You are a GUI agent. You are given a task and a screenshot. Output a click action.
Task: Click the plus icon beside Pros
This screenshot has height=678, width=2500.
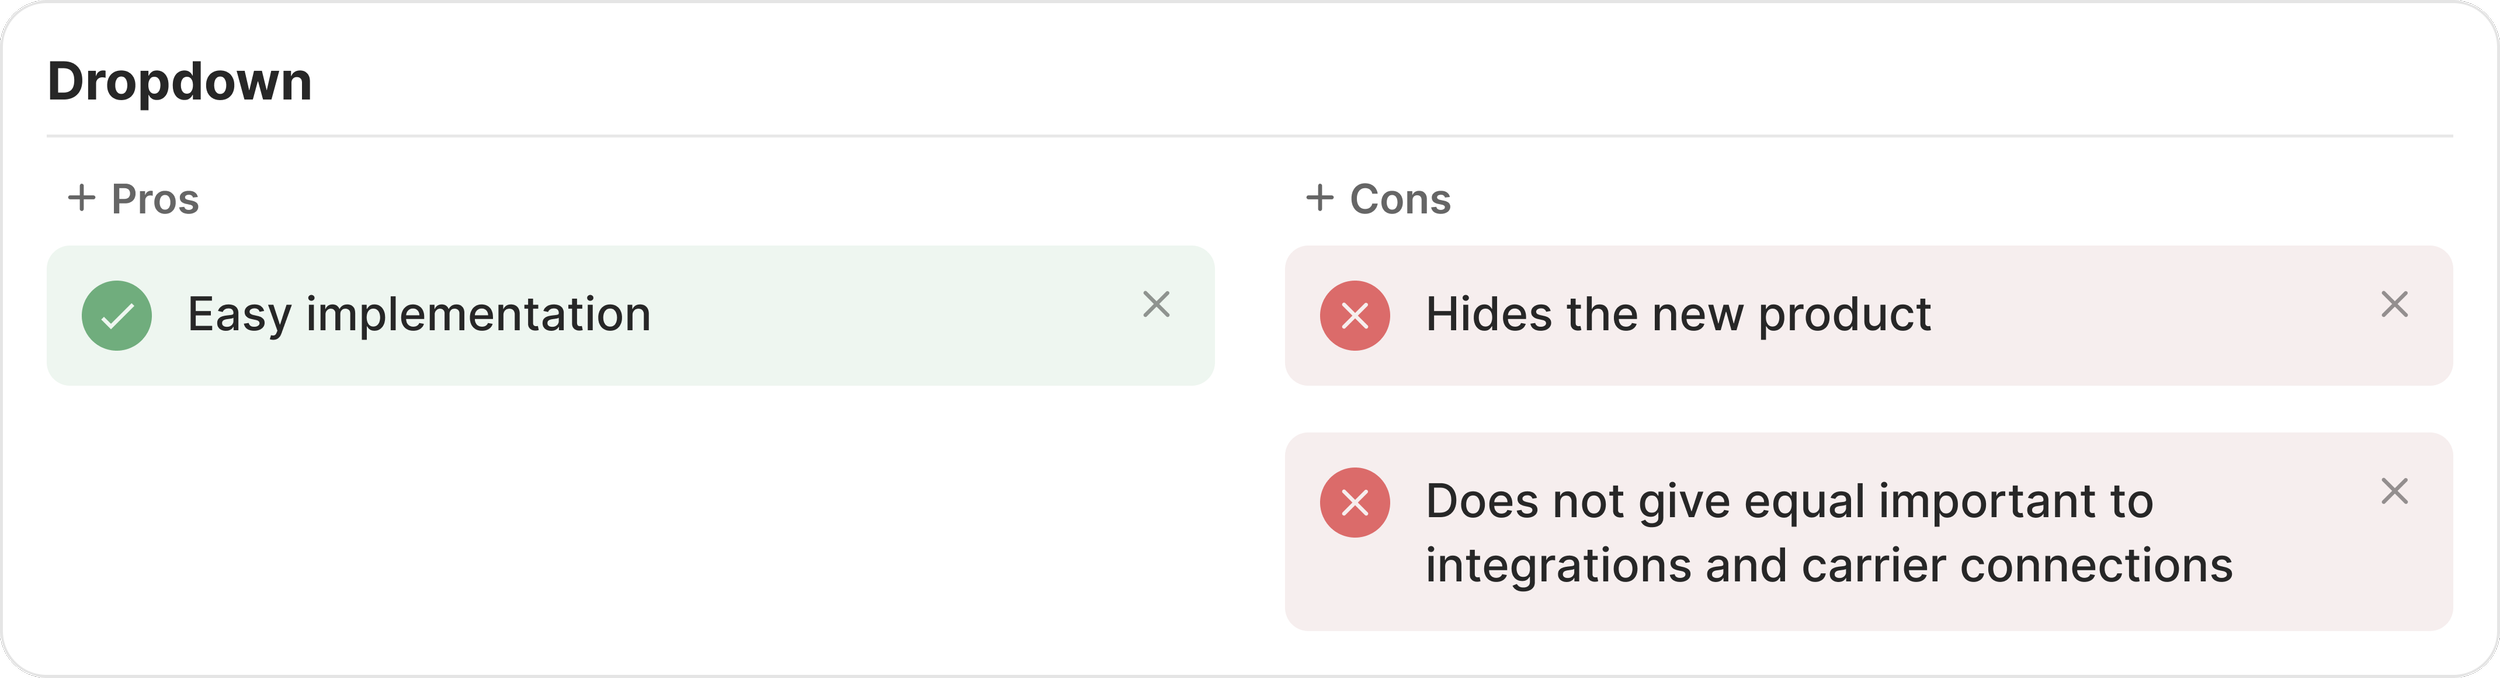point(81,198)
